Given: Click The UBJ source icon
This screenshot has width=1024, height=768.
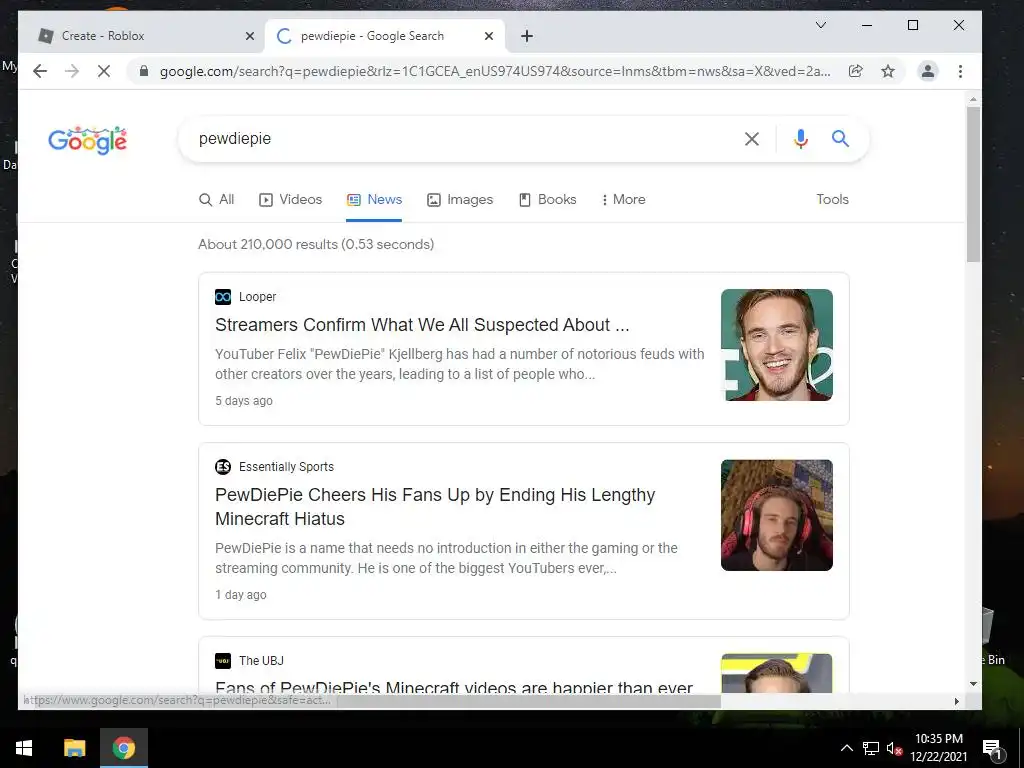Looking at the screenshot, I should point(223,661).
